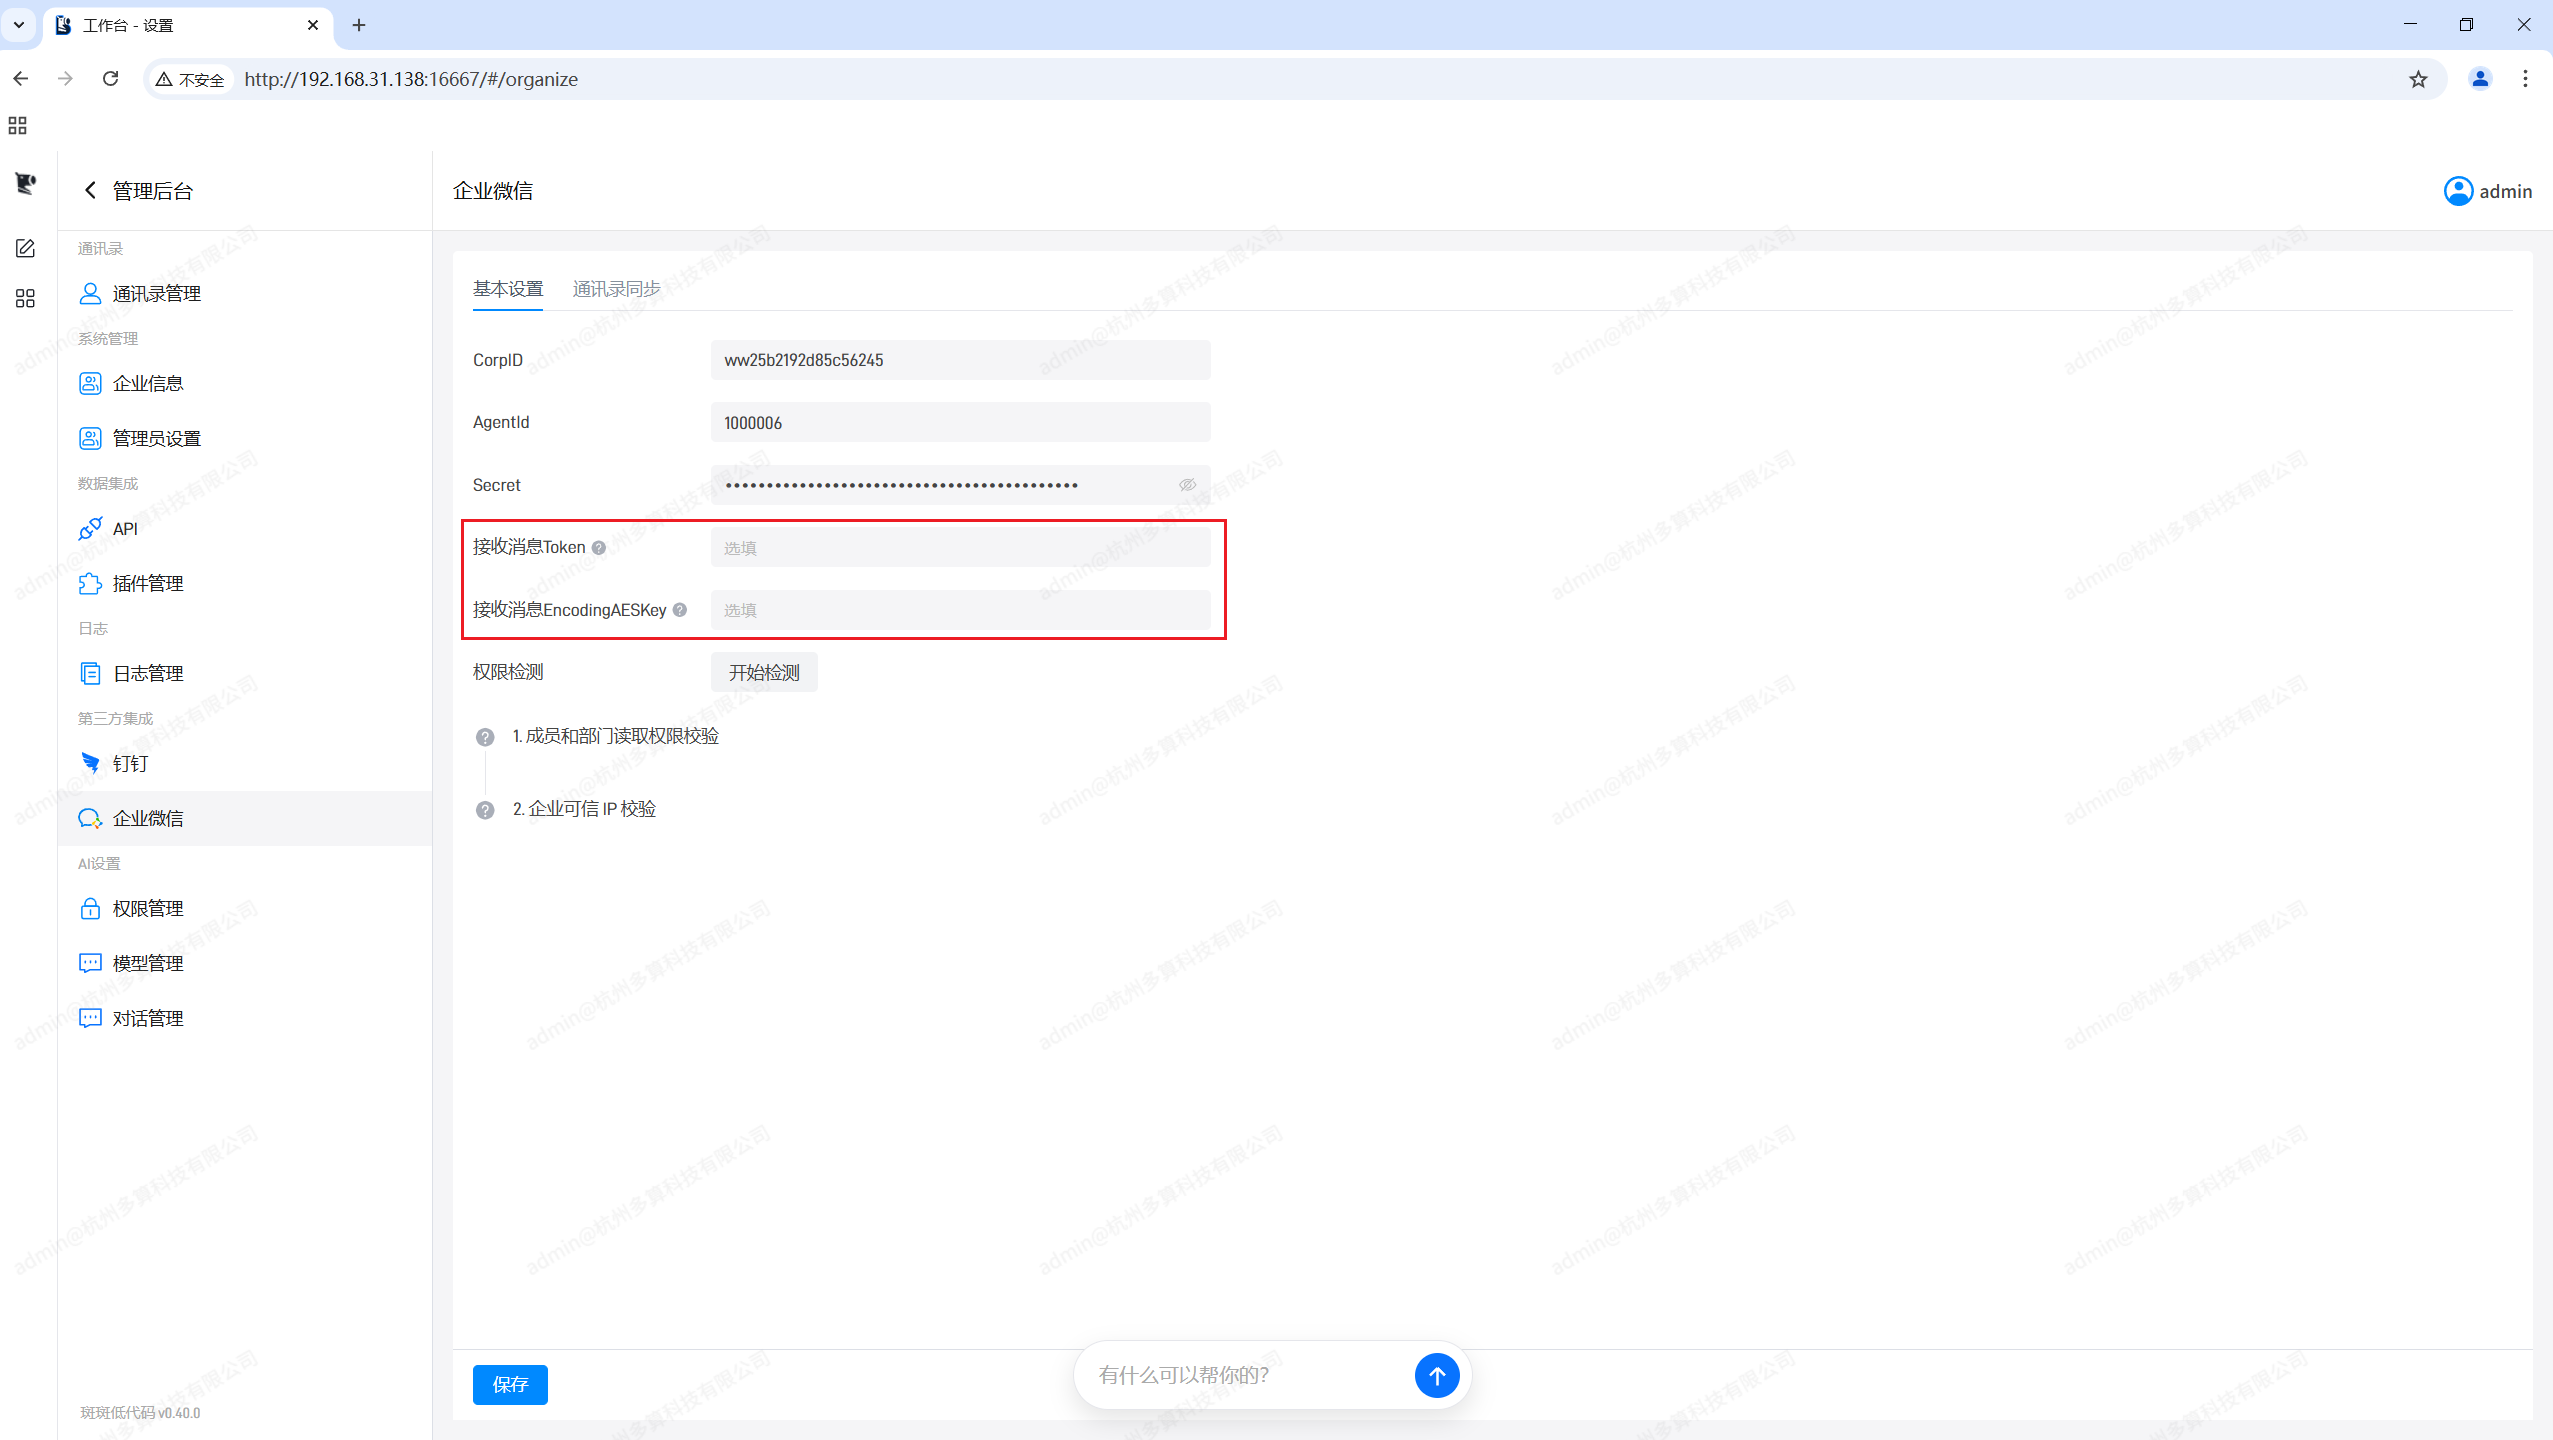Click the 开始检测 button
This screenshot has height=1440, width=2553.
point(764,672)
